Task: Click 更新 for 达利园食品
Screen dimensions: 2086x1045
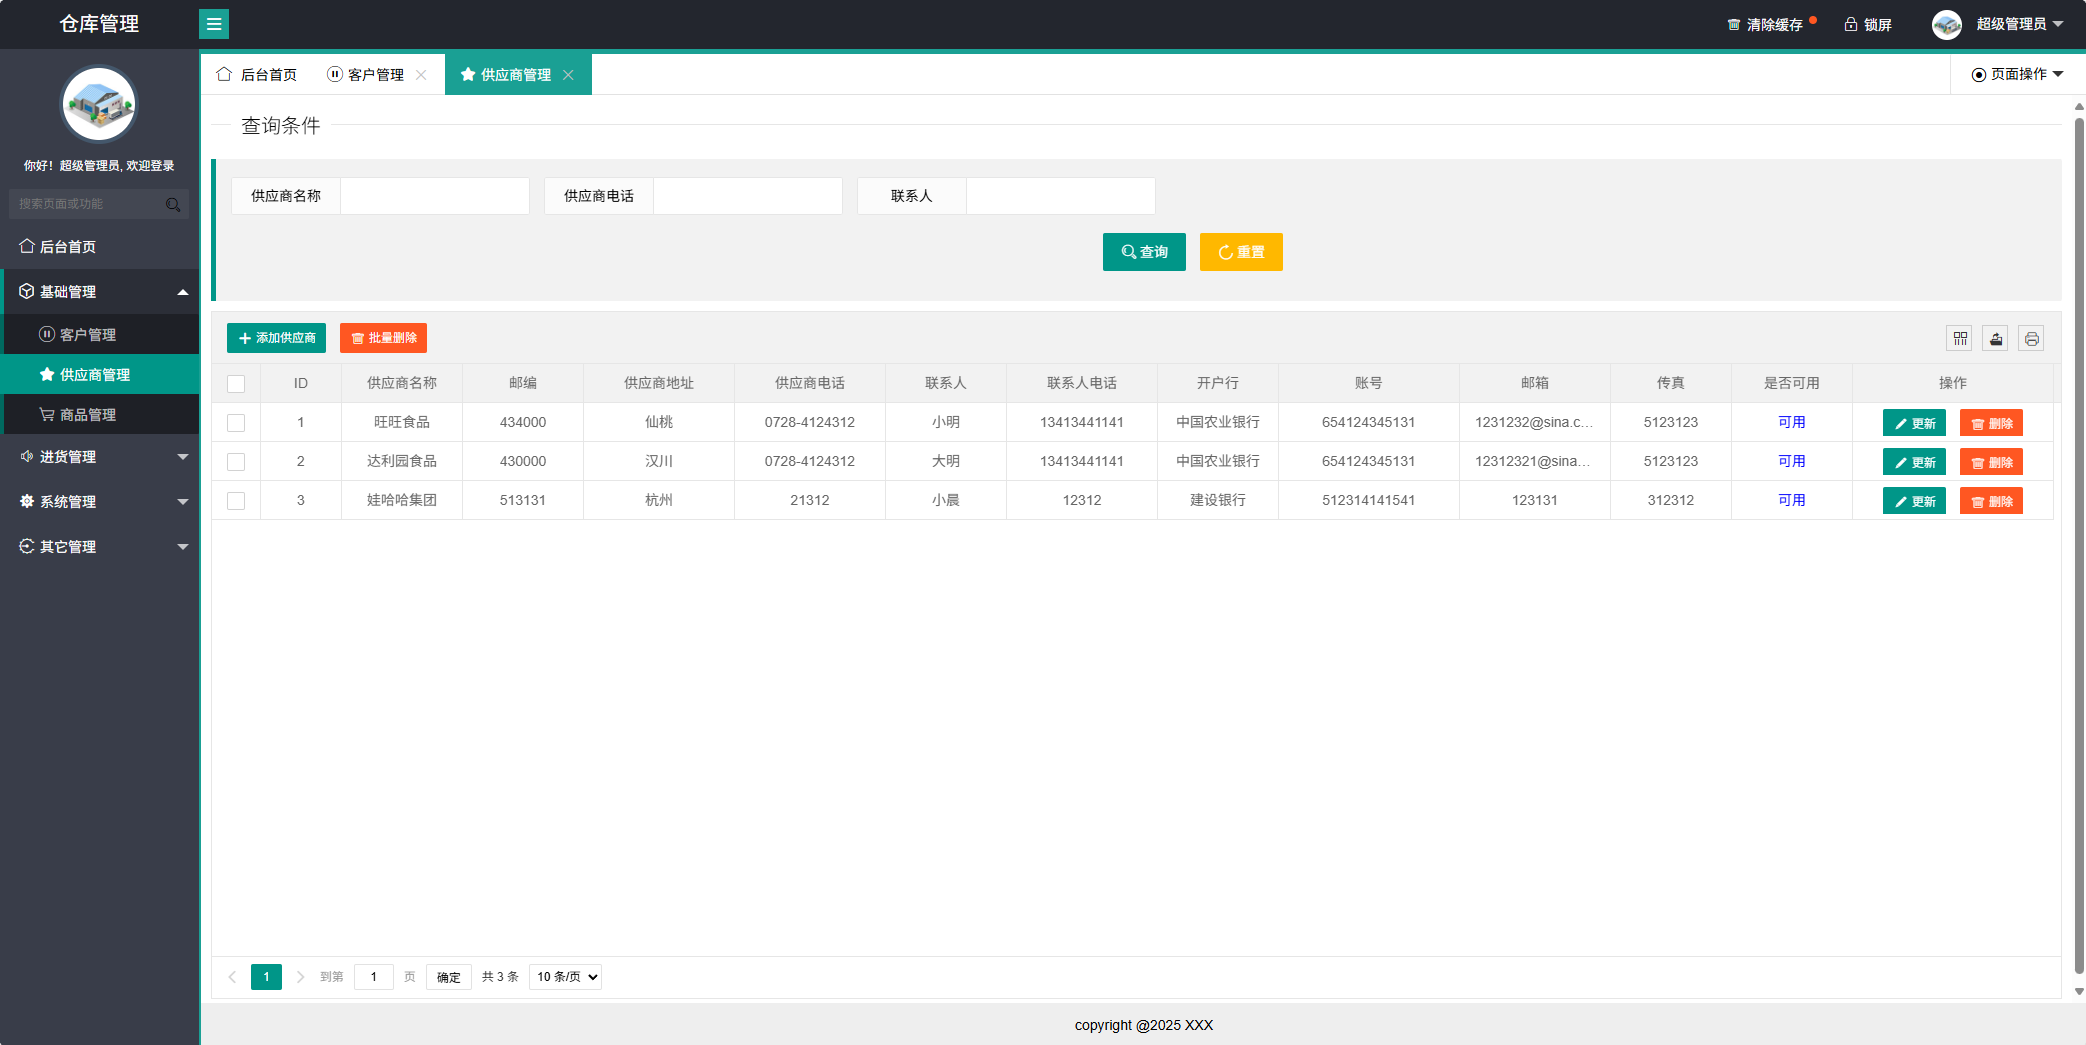Action: [1914, 462]
